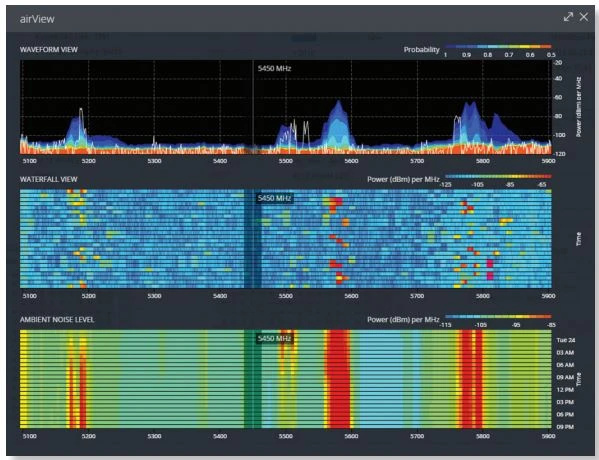Select the 5450 MHz marker in waveform view
Viewport: 599px width, 460px height.
point(274,68)
